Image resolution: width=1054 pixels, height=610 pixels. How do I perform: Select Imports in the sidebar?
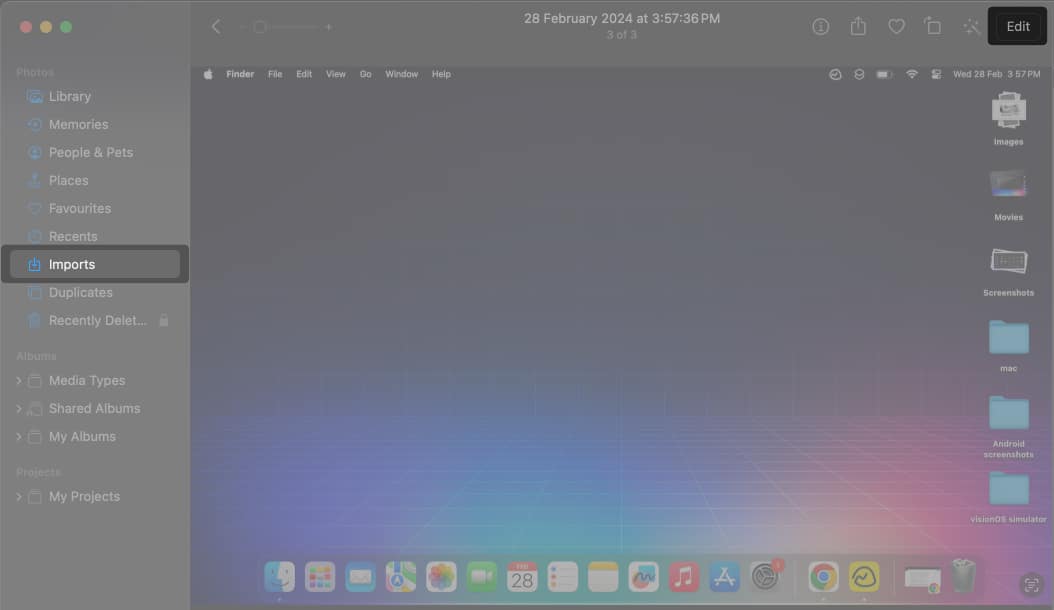pyautogui.click(x=95, y=264)
